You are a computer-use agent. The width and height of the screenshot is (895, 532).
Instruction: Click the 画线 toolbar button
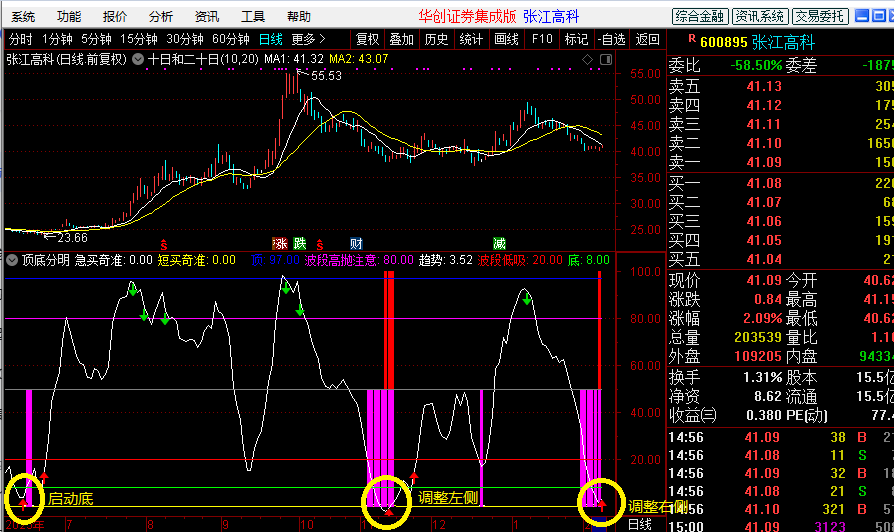[506, 39]
